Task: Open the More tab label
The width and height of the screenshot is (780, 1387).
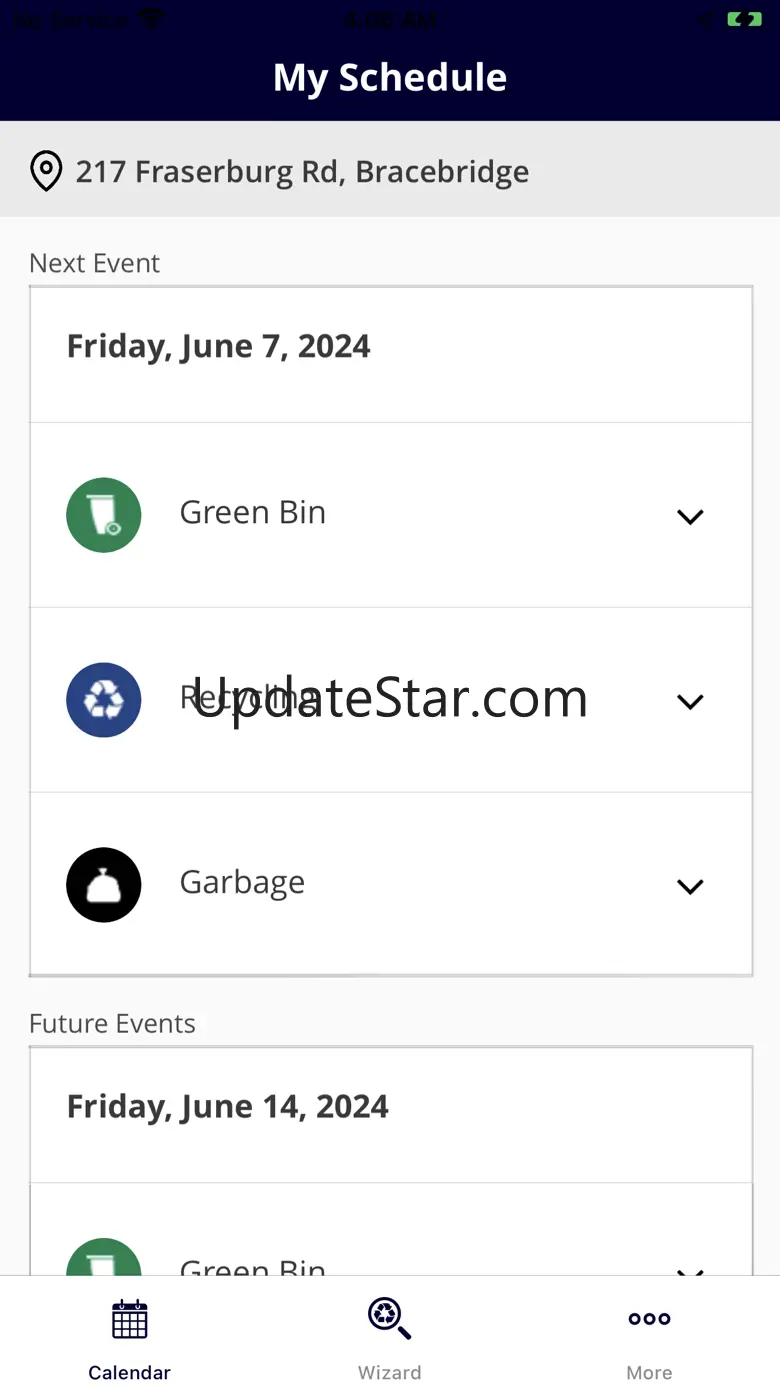Action: click(x=649, y=1372)
